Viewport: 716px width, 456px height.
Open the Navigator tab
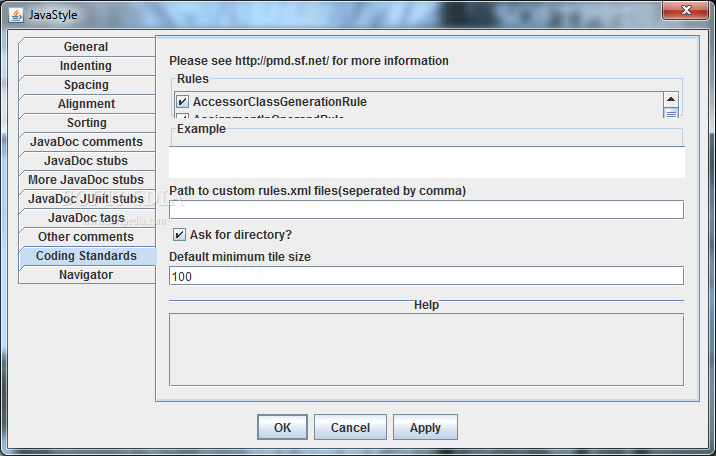87,275
